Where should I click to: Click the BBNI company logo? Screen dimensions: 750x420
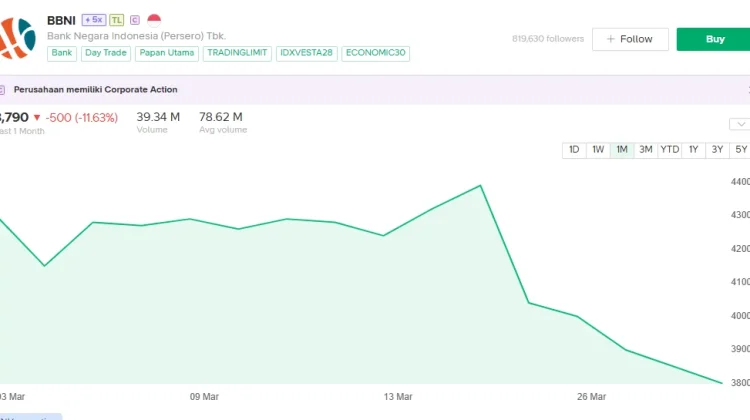(17, 39)
